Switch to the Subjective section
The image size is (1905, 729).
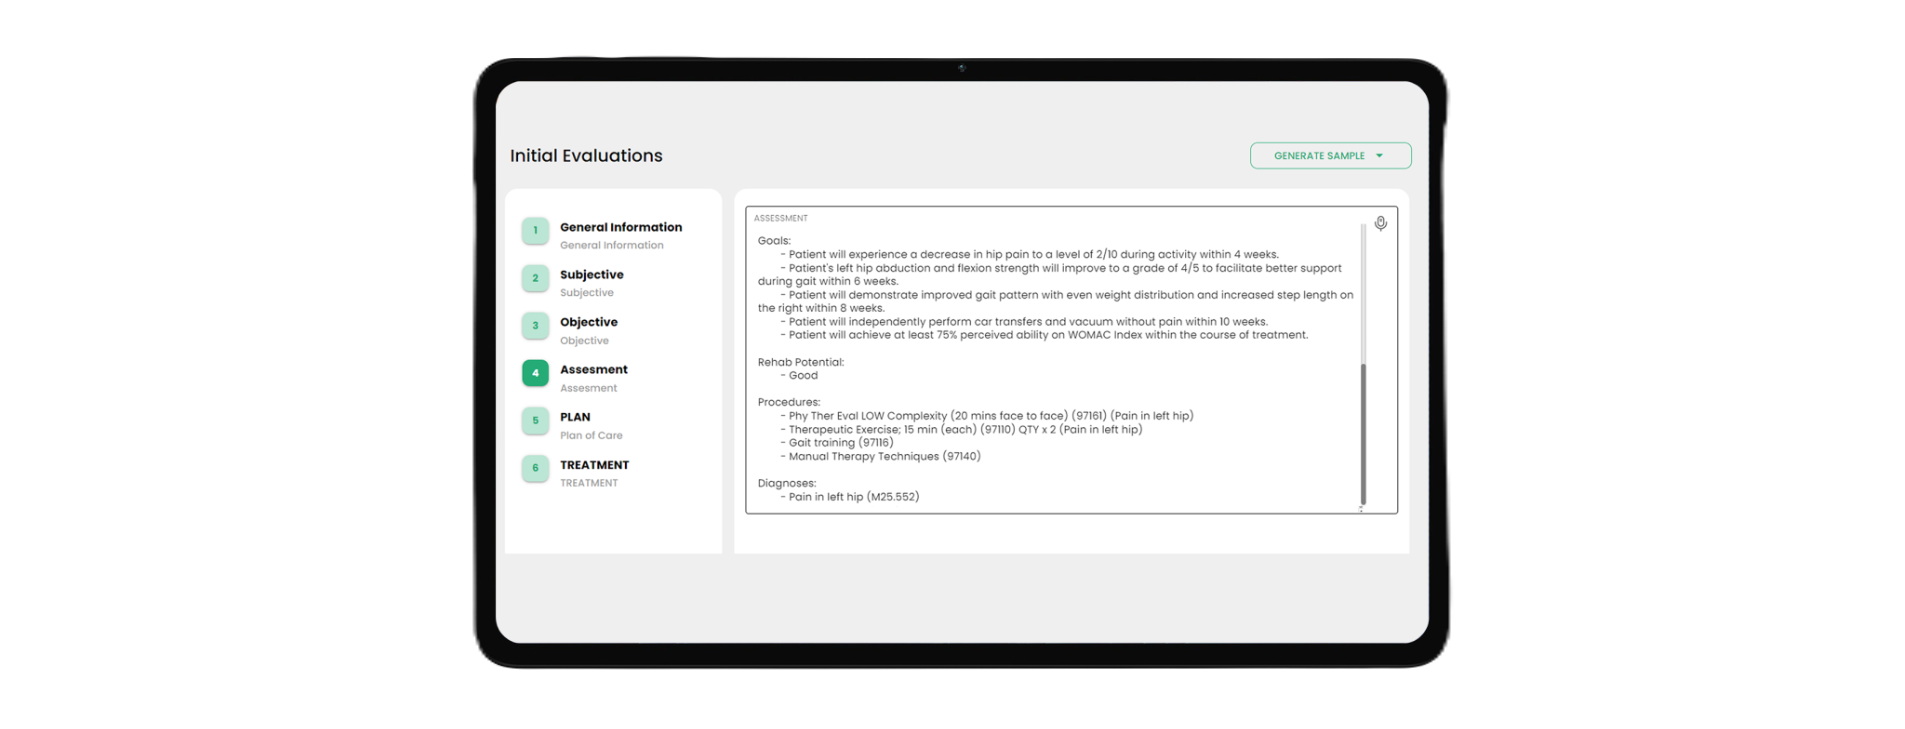pos(591,274)
